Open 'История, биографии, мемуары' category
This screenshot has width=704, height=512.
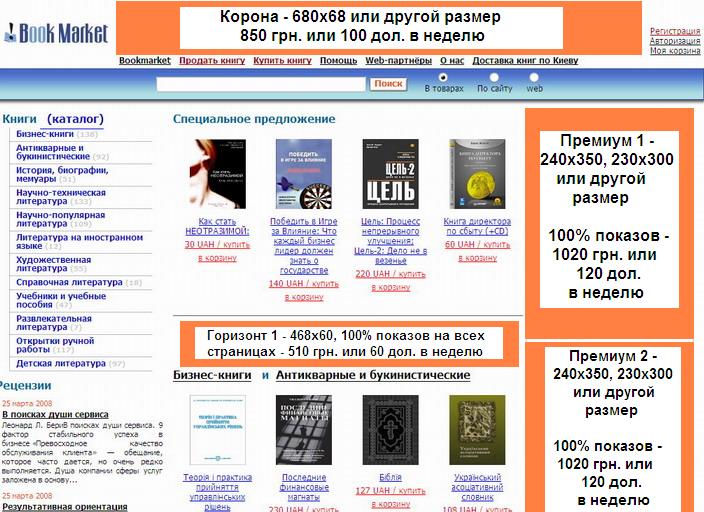point(62,174)
